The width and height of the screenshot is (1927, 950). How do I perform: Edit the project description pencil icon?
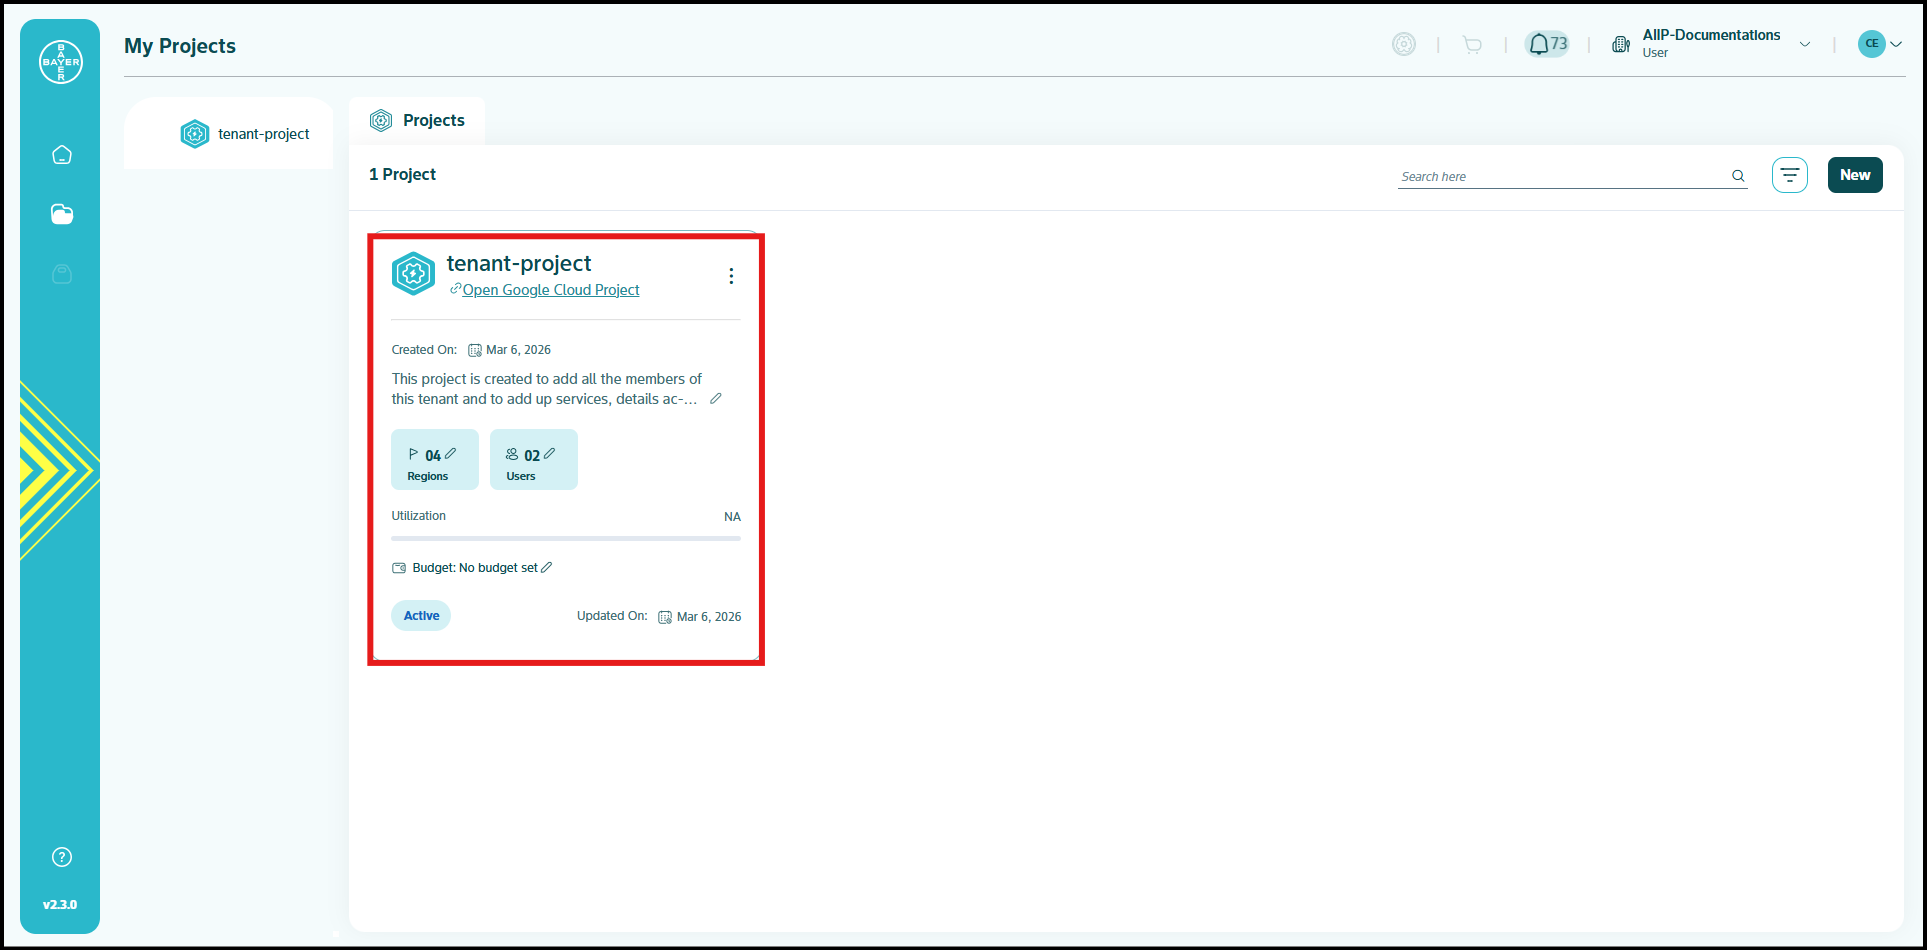click(716, 399)
